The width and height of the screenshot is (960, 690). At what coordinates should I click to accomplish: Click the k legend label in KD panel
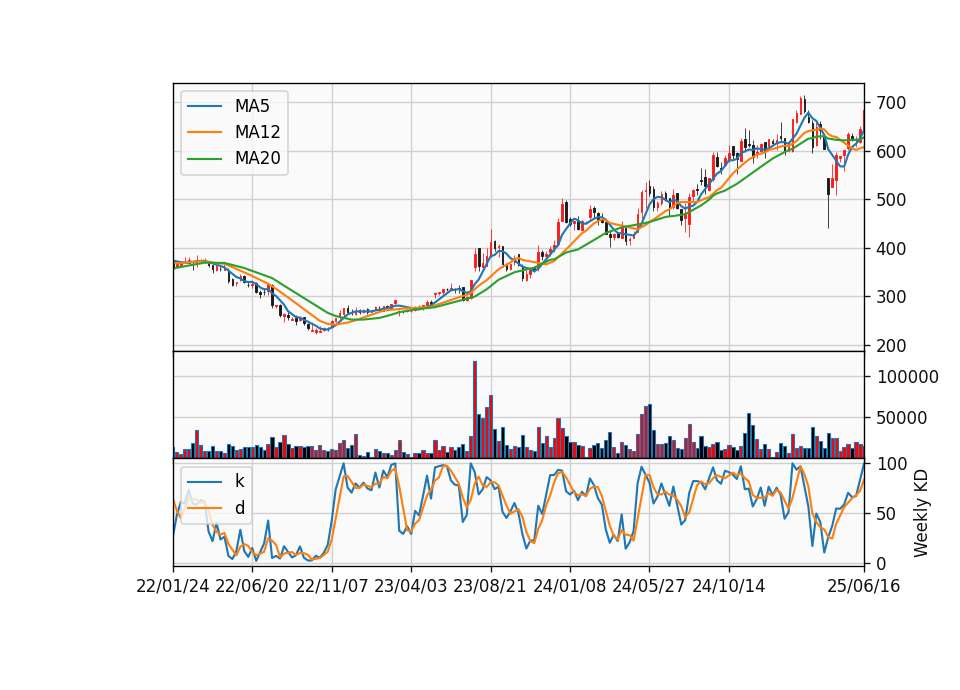239,481
